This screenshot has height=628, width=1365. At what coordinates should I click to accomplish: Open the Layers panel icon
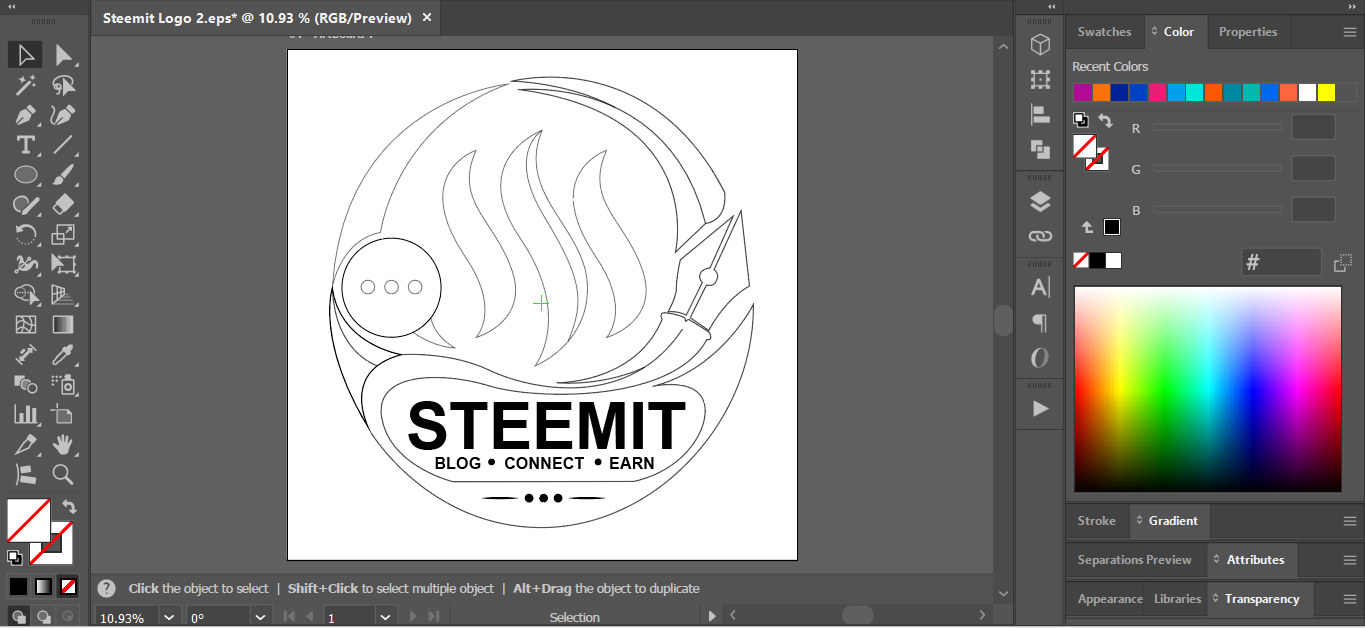pyautogui.click(x=1040, y=201)
